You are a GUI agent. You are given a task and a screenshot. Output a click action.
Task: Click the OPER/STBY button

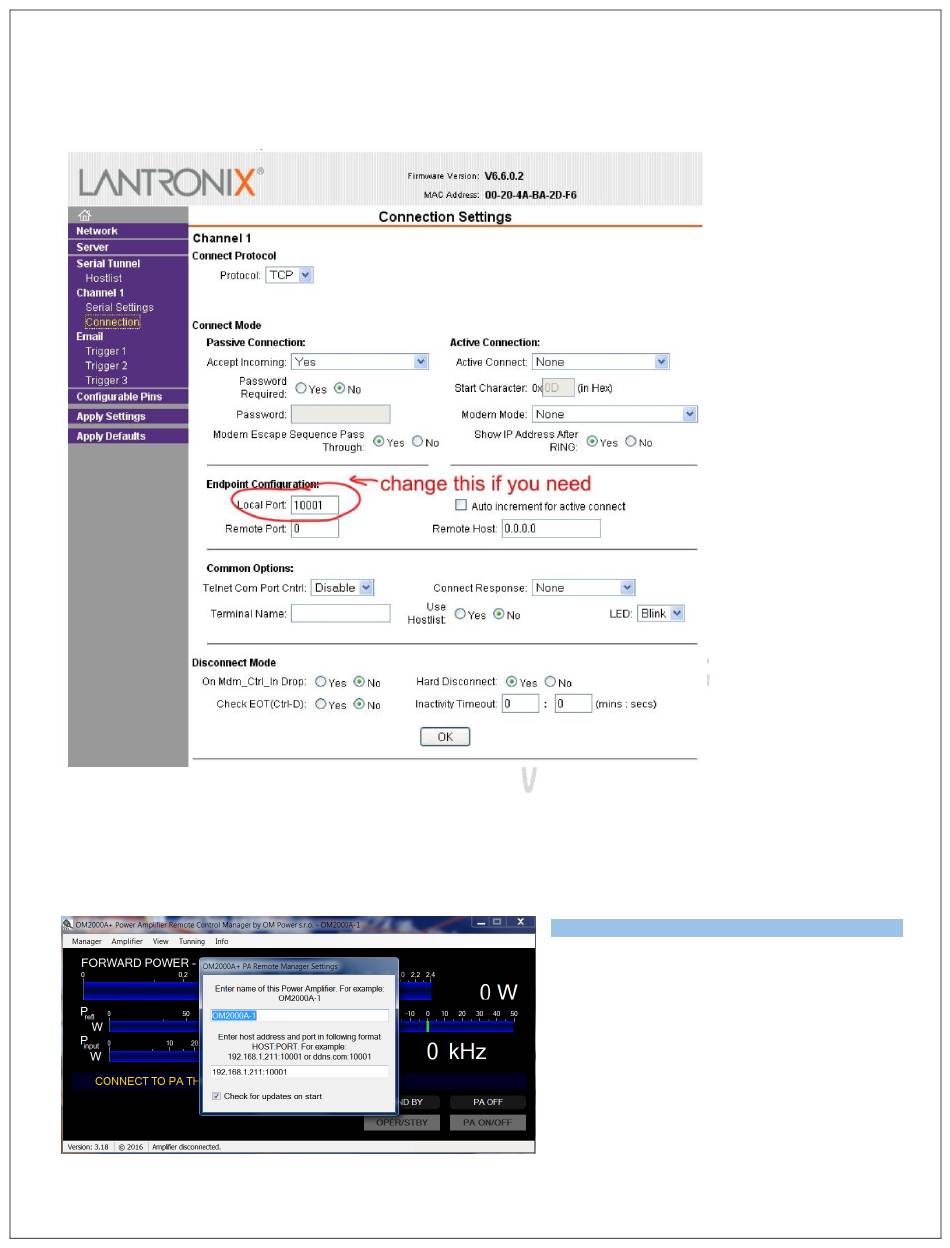(x=402, y=1122)
